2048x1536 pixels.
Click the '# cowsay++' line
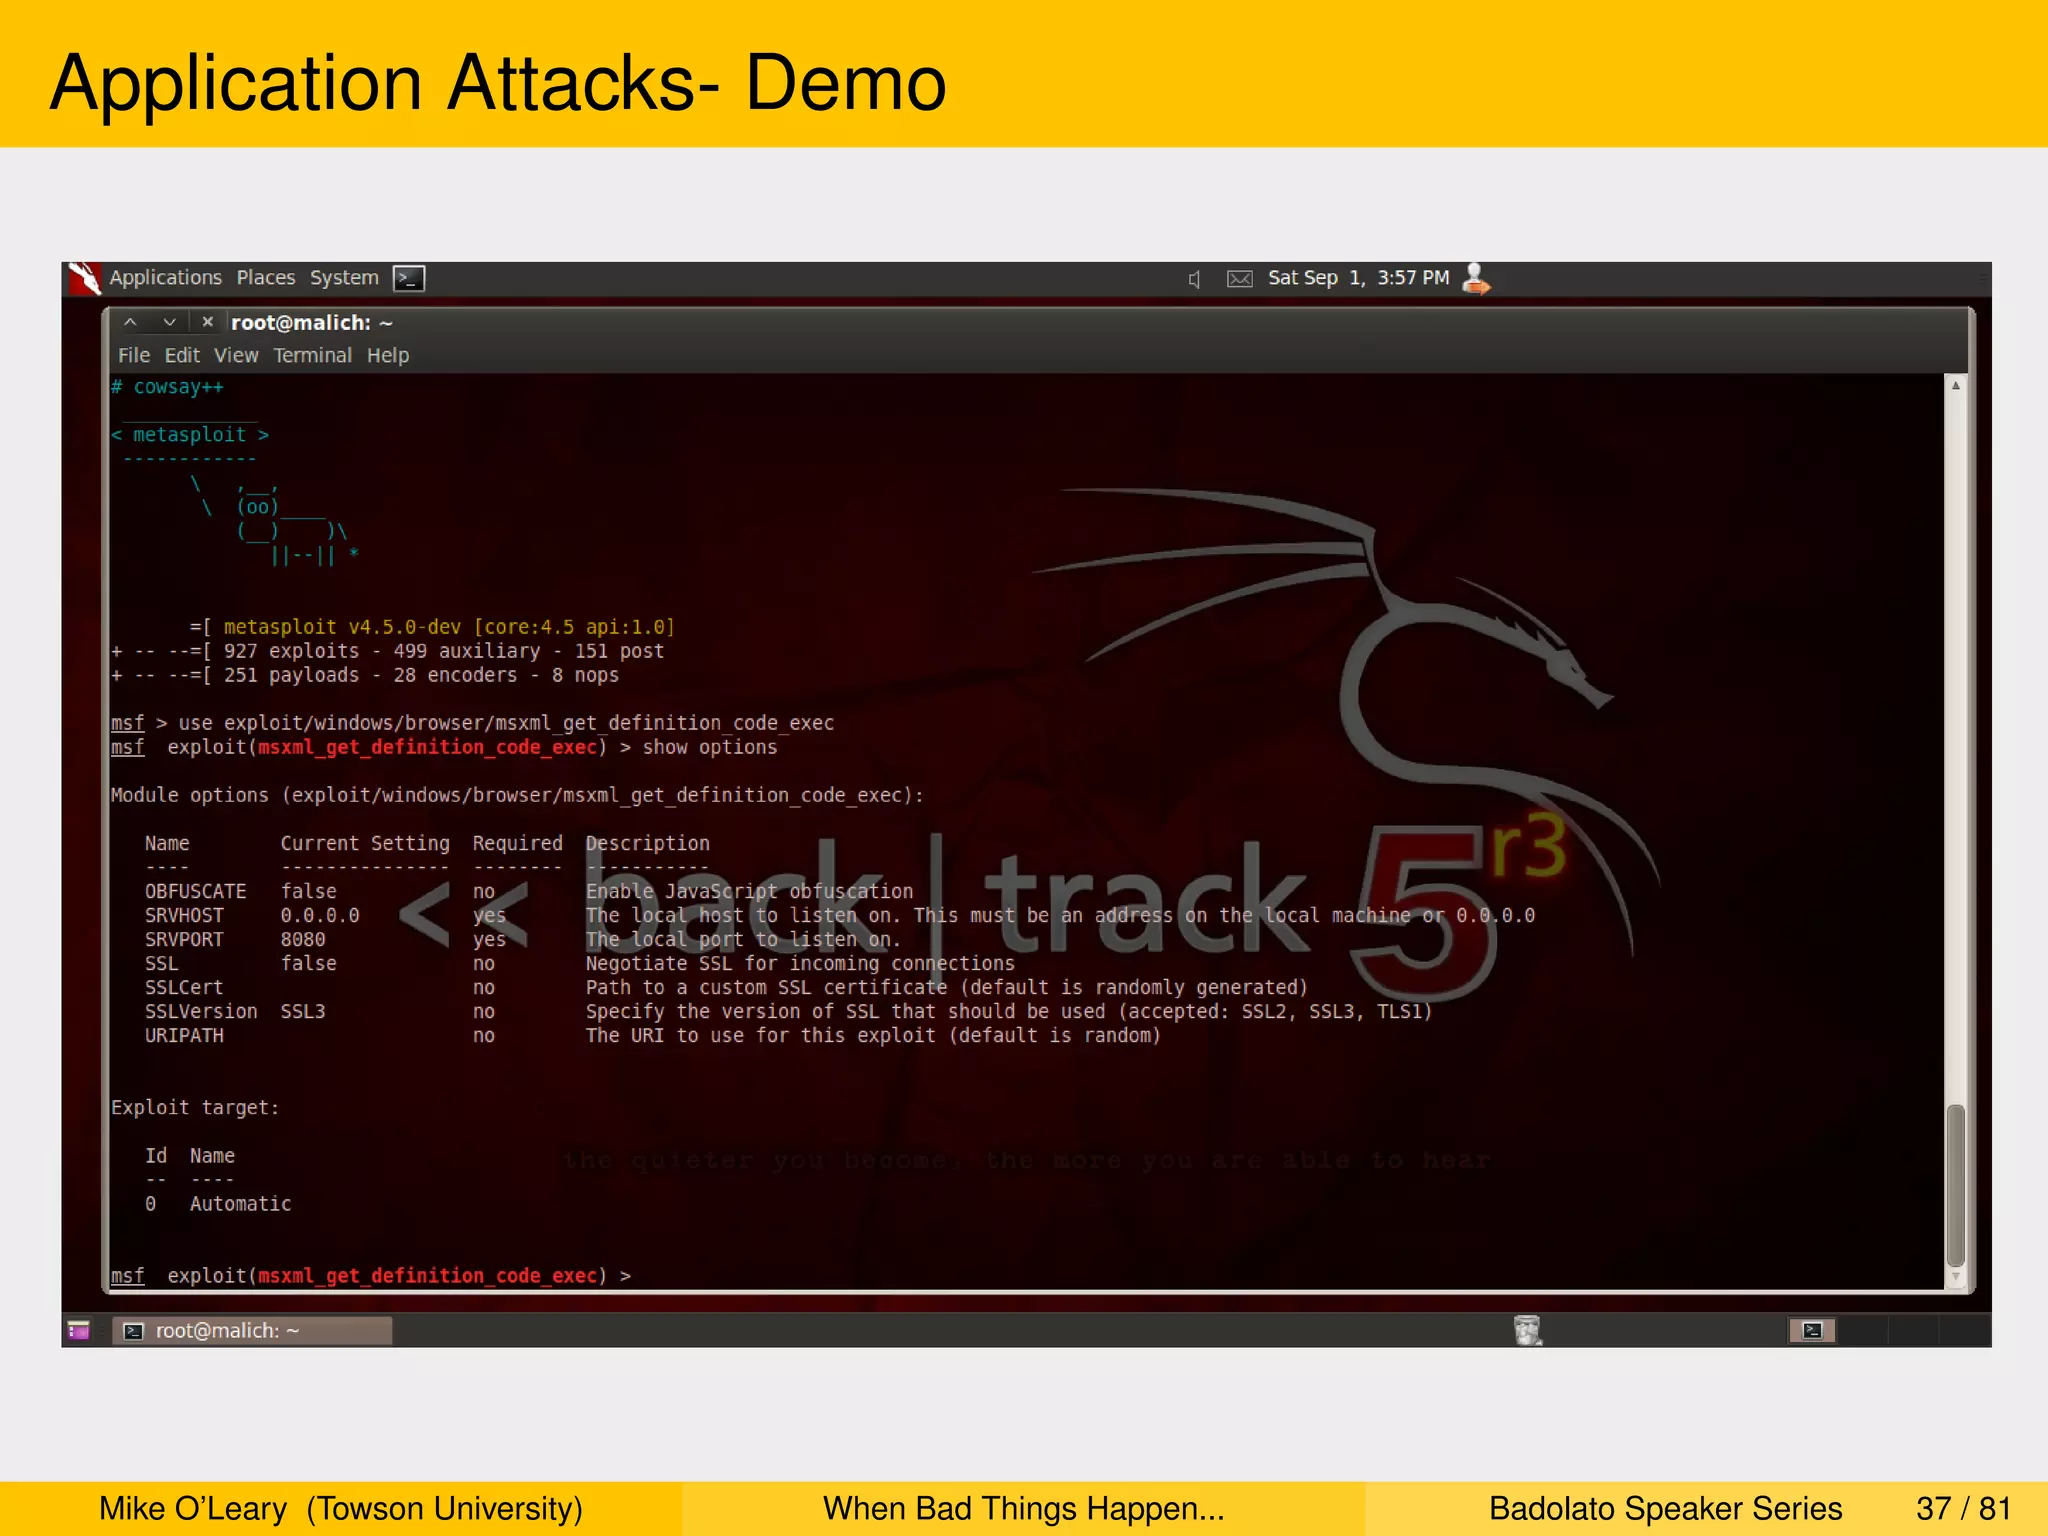pos(167,387)
